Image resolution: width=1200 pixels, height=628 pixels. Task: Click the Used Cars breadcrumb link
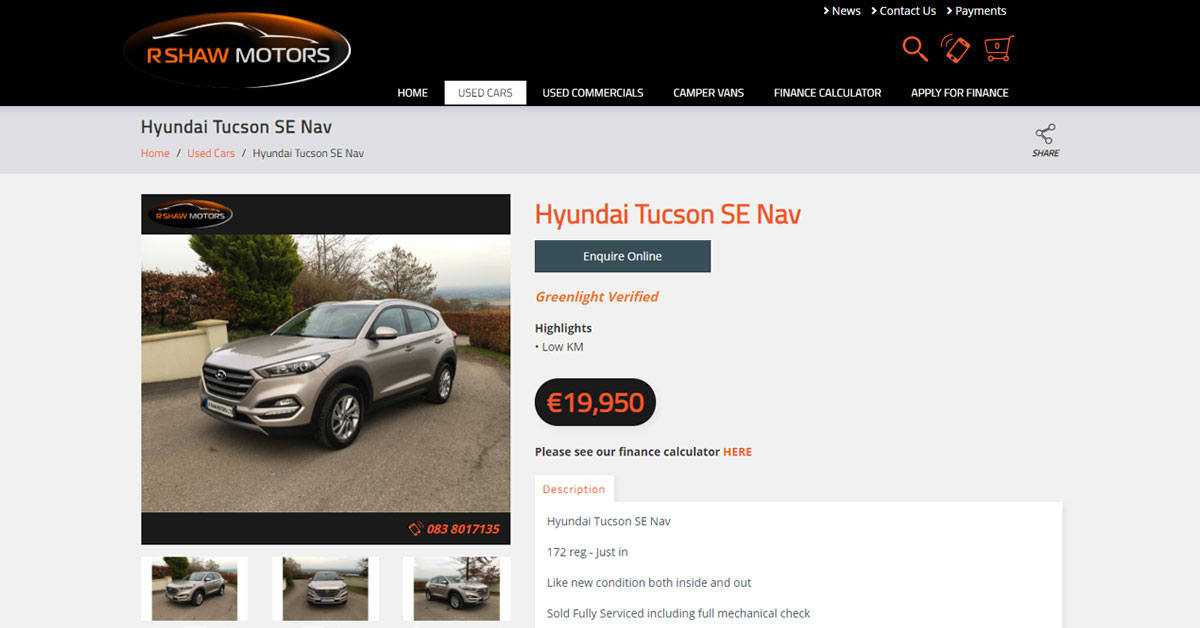211,153
